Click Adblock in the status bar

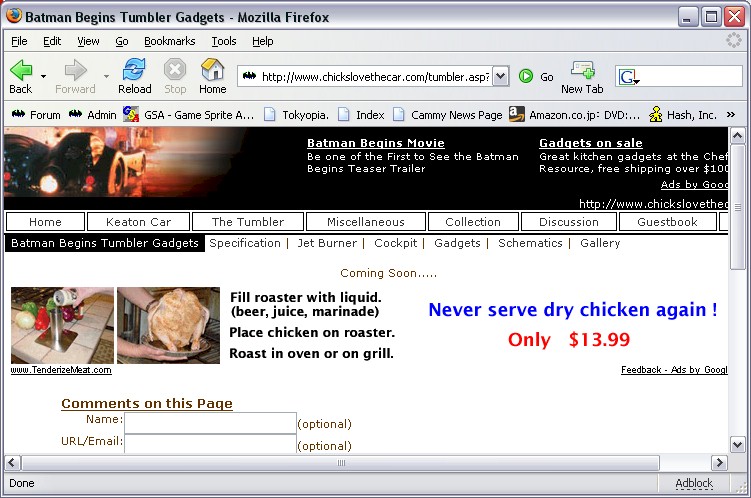694,483
